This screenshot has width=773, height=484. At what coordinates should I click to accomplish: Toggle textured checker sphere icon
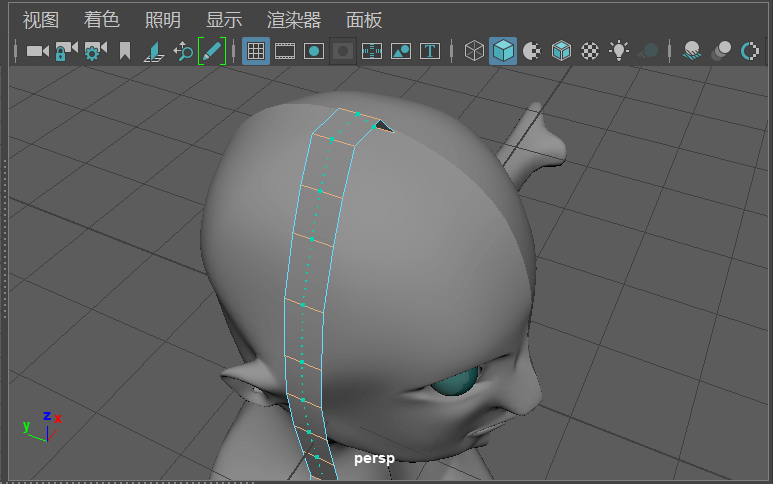coord(590,51)
